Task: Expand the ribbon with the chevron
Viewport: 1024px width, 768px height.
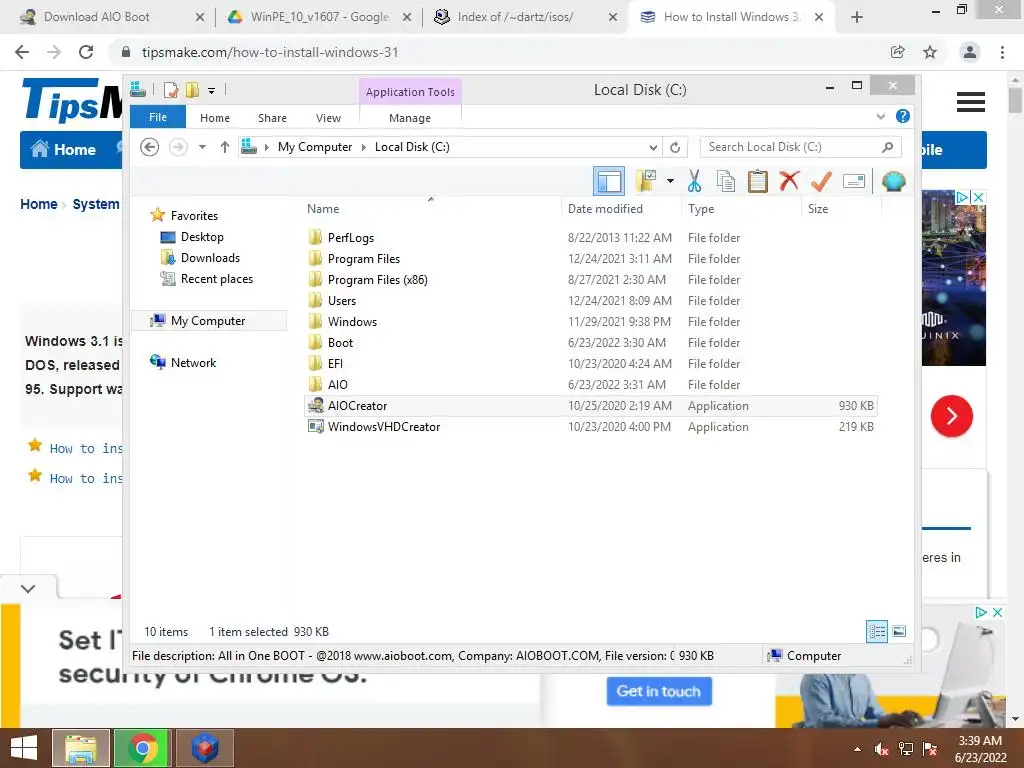Action: click(x=880, y=117)
